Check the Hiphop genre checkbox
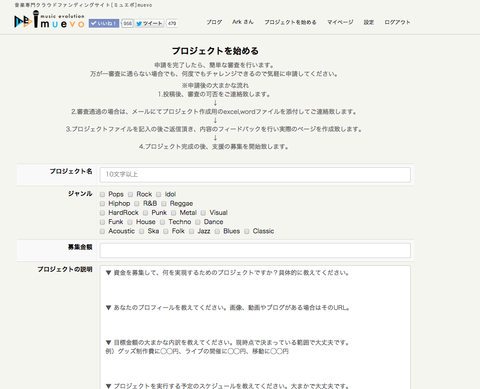 102,204
